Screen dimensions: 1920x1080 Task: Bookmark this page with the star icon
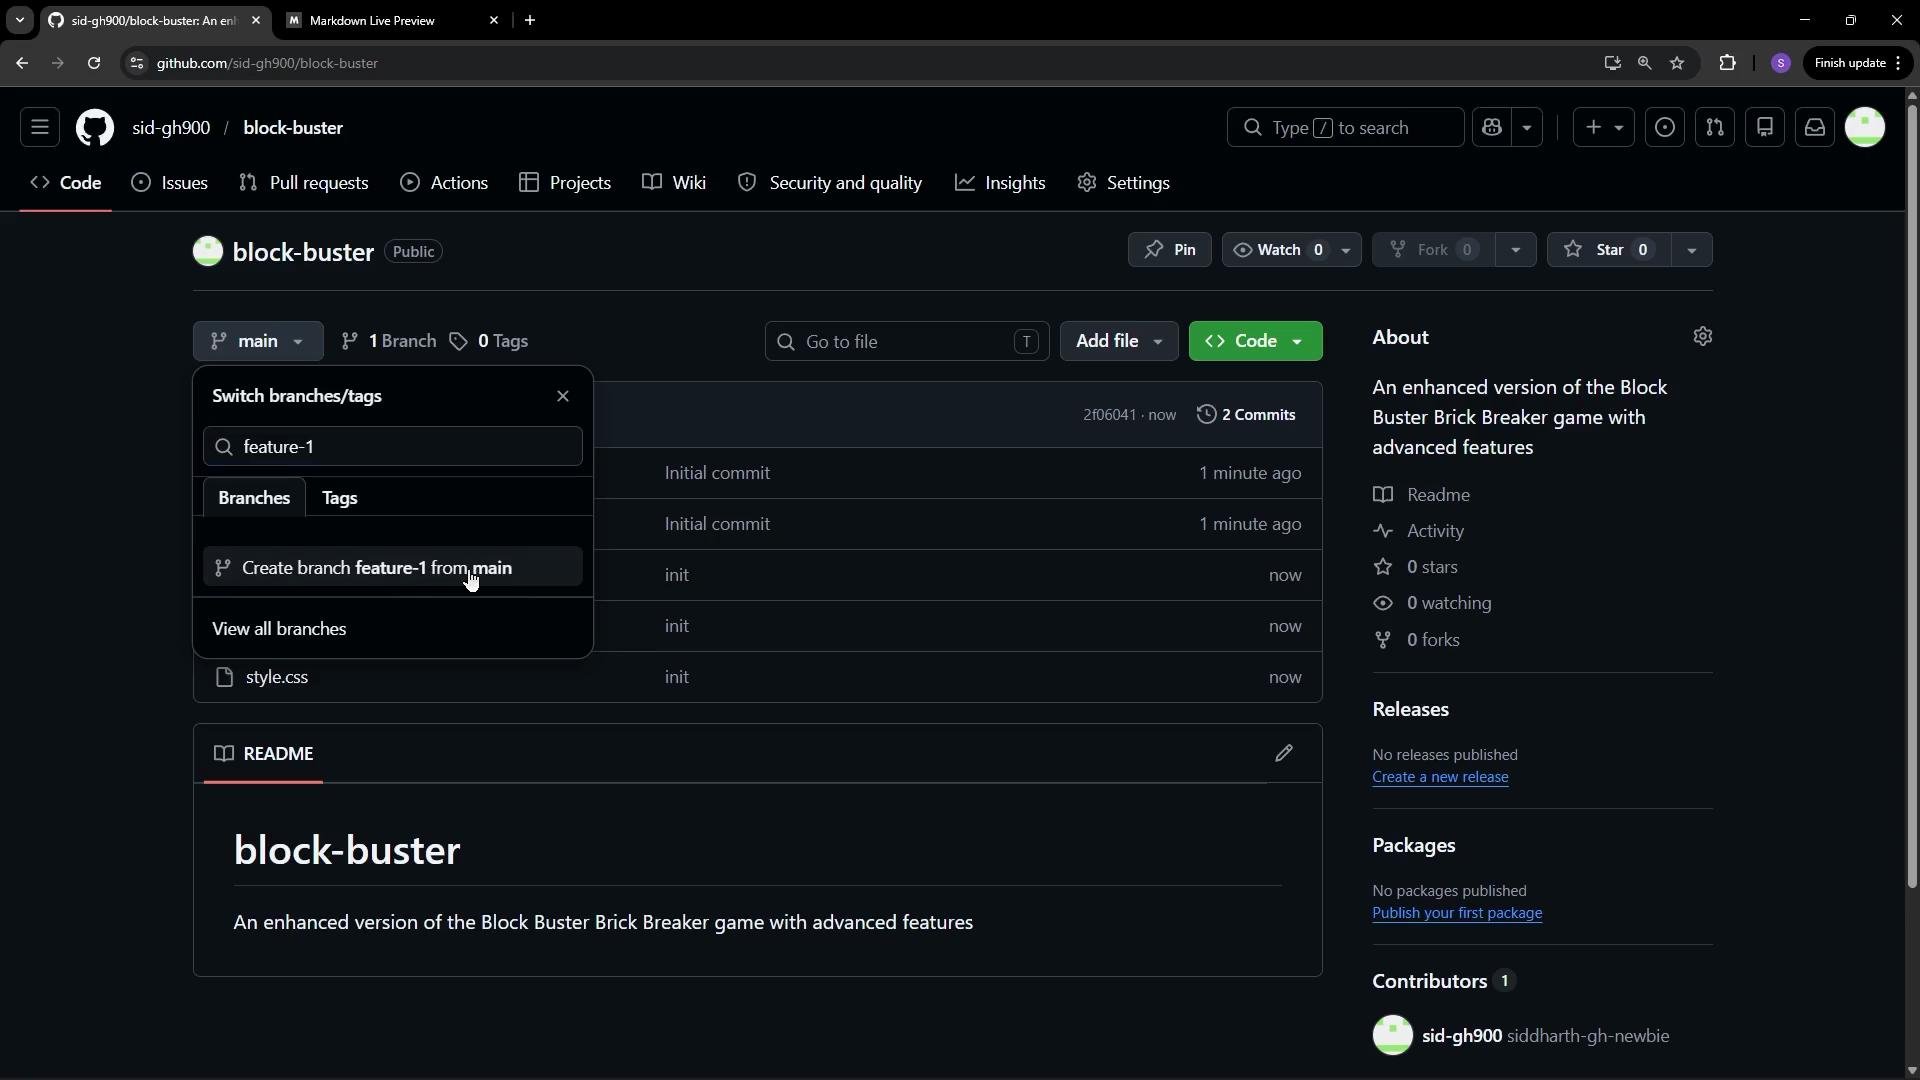click(1677, 63)
